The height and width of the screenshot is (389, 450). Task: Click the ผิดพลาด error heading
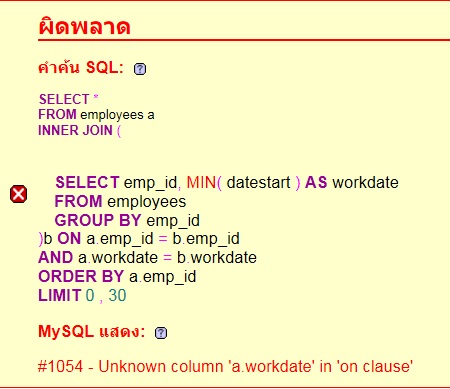(84, 26)
